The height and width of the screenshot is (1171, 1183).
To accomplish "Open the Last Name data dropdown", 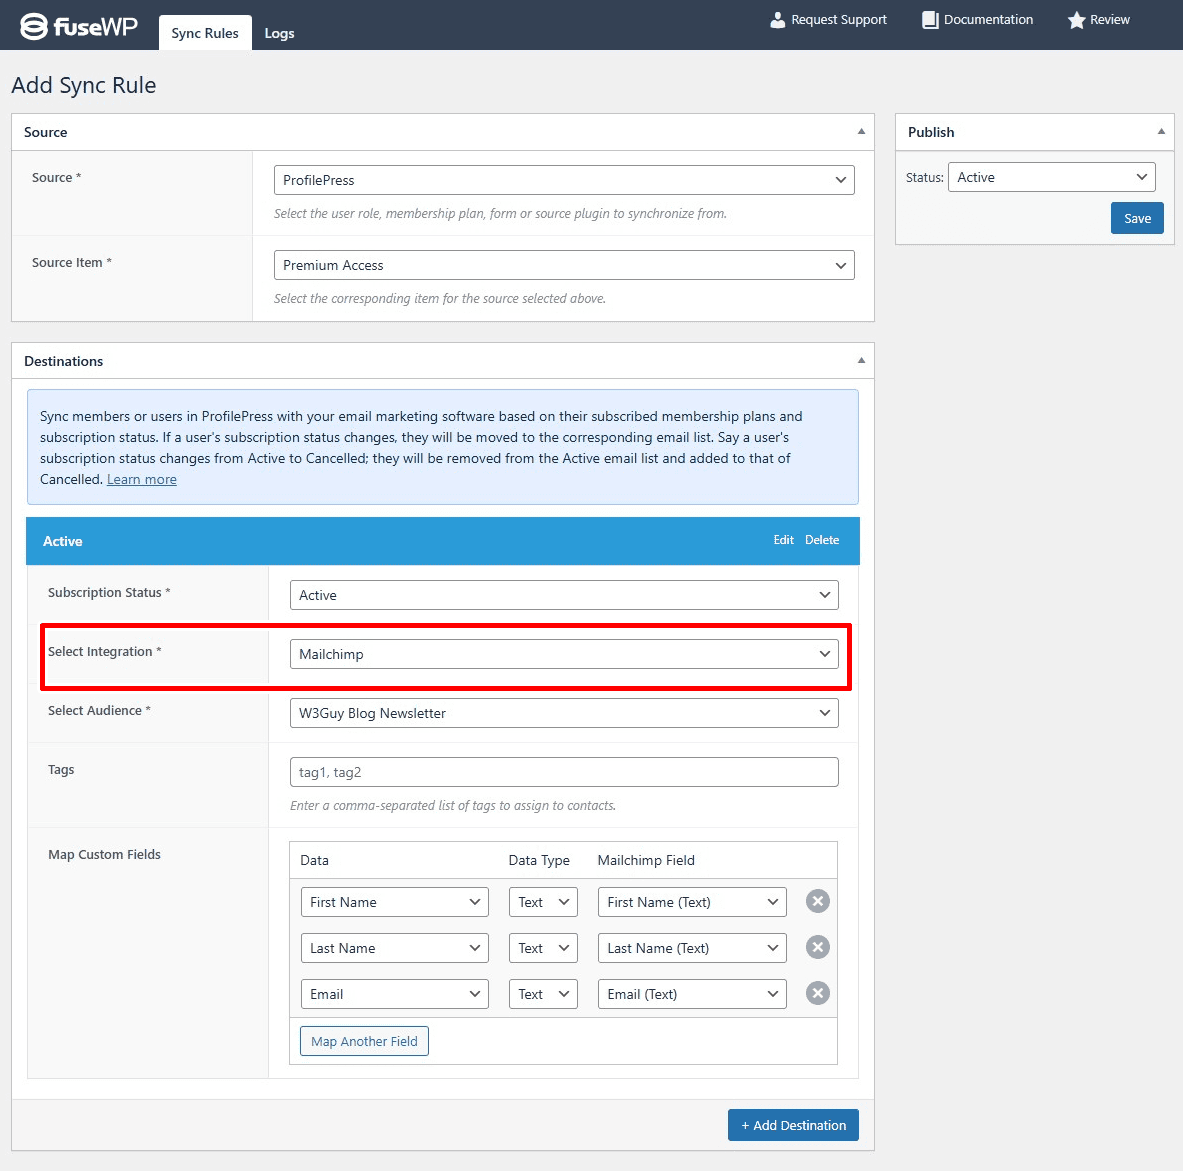I will coord(395,948).
